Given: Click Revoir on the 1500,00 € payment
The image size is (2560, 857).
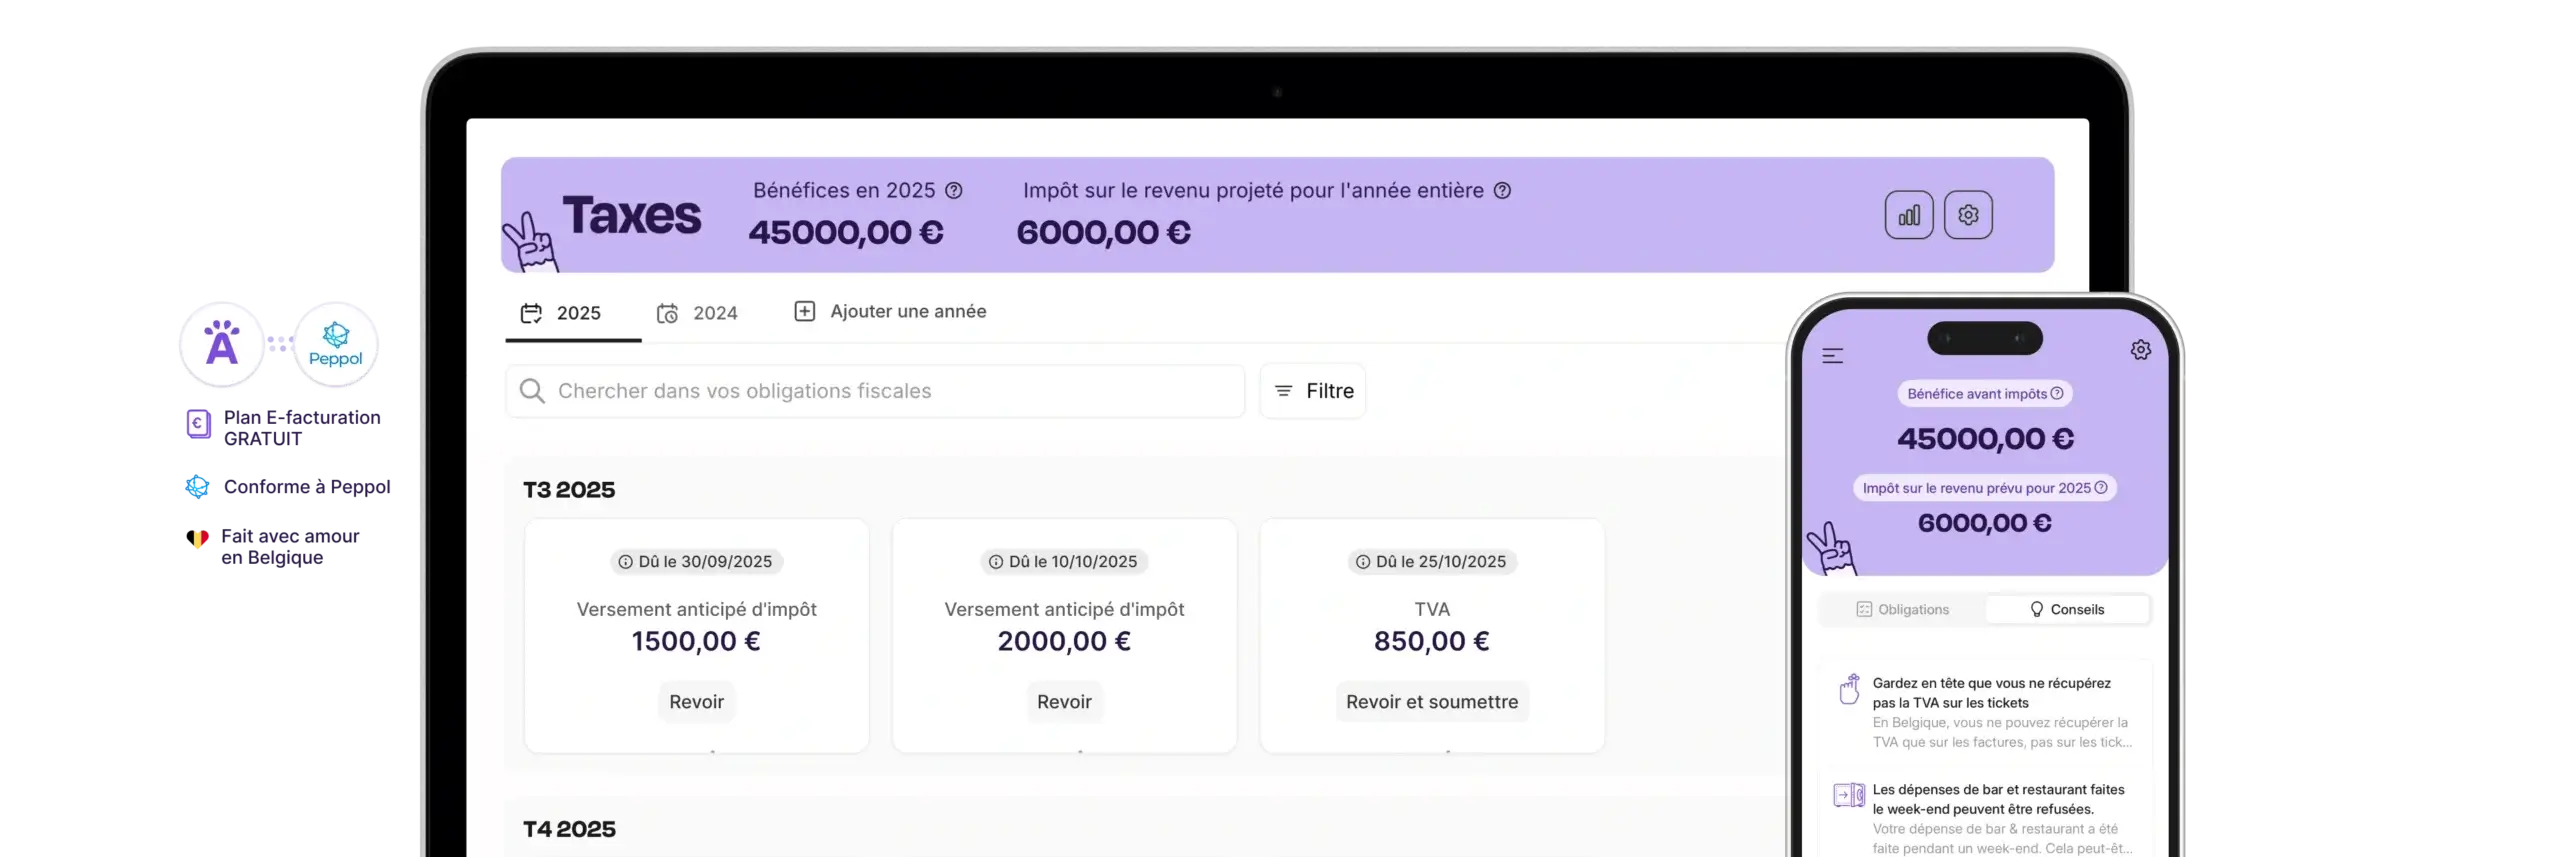Looking at the screenshot, I should (696, 702).
